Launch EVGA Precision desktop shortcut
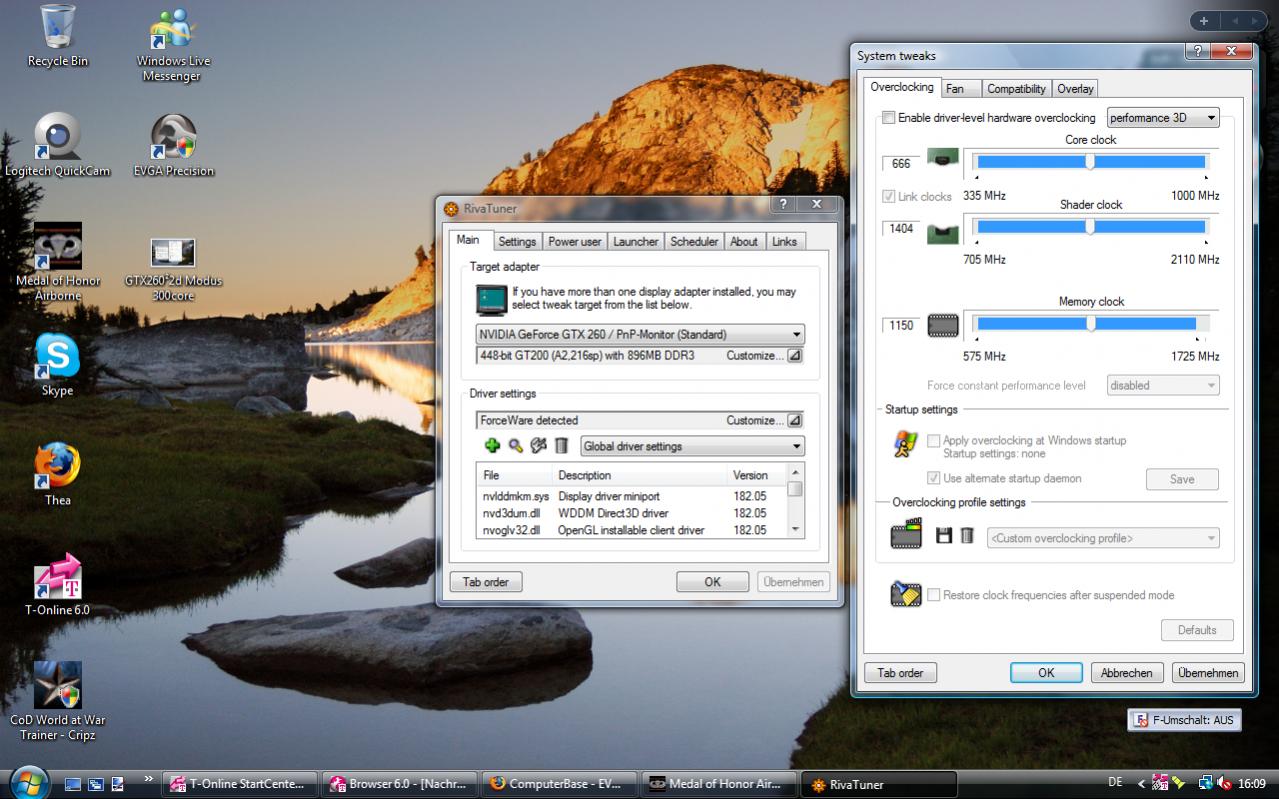 (173, 145)
